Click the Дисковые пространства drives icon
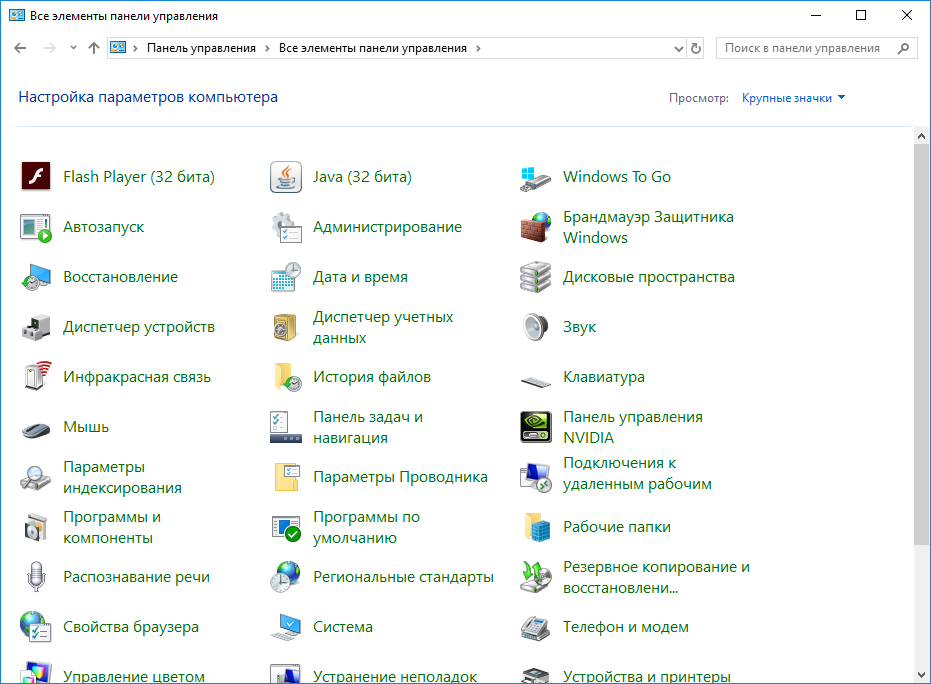The height and width of the screenshot is (684, 931). [x=536, y=277]
